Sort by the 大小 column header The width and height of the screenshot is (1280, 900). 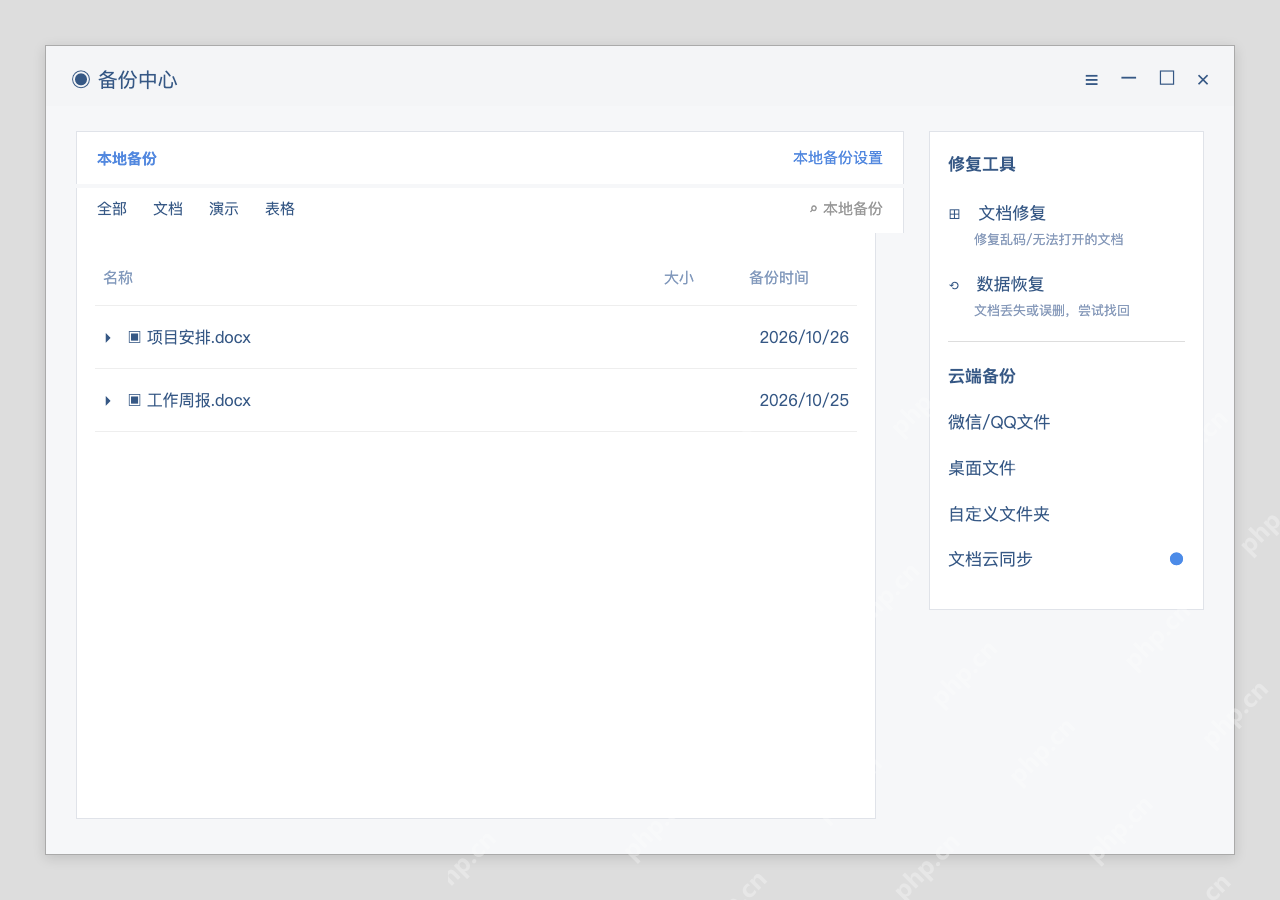tap(679, 278)
